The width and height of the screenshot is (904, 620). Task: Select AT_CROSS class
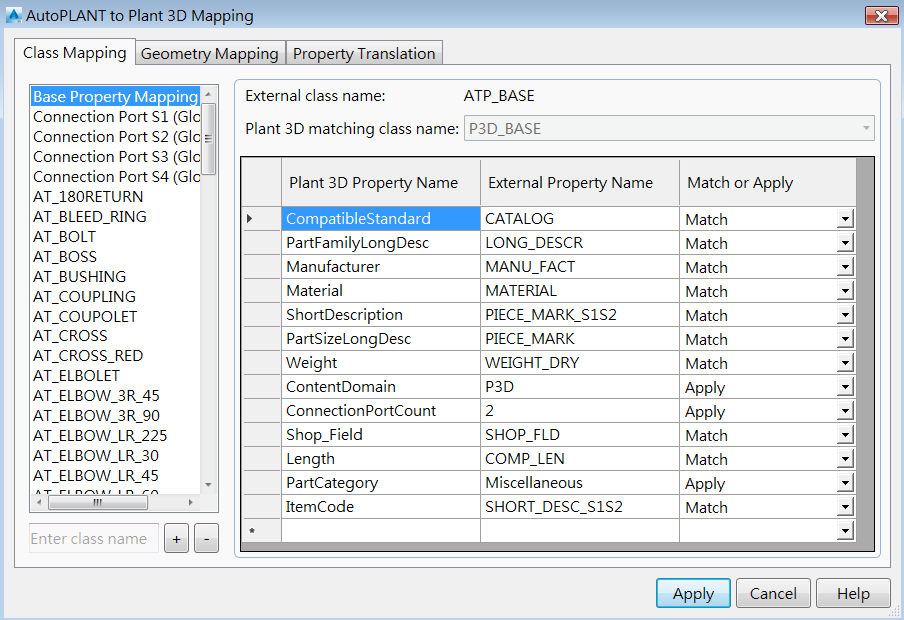click(115, 336)
